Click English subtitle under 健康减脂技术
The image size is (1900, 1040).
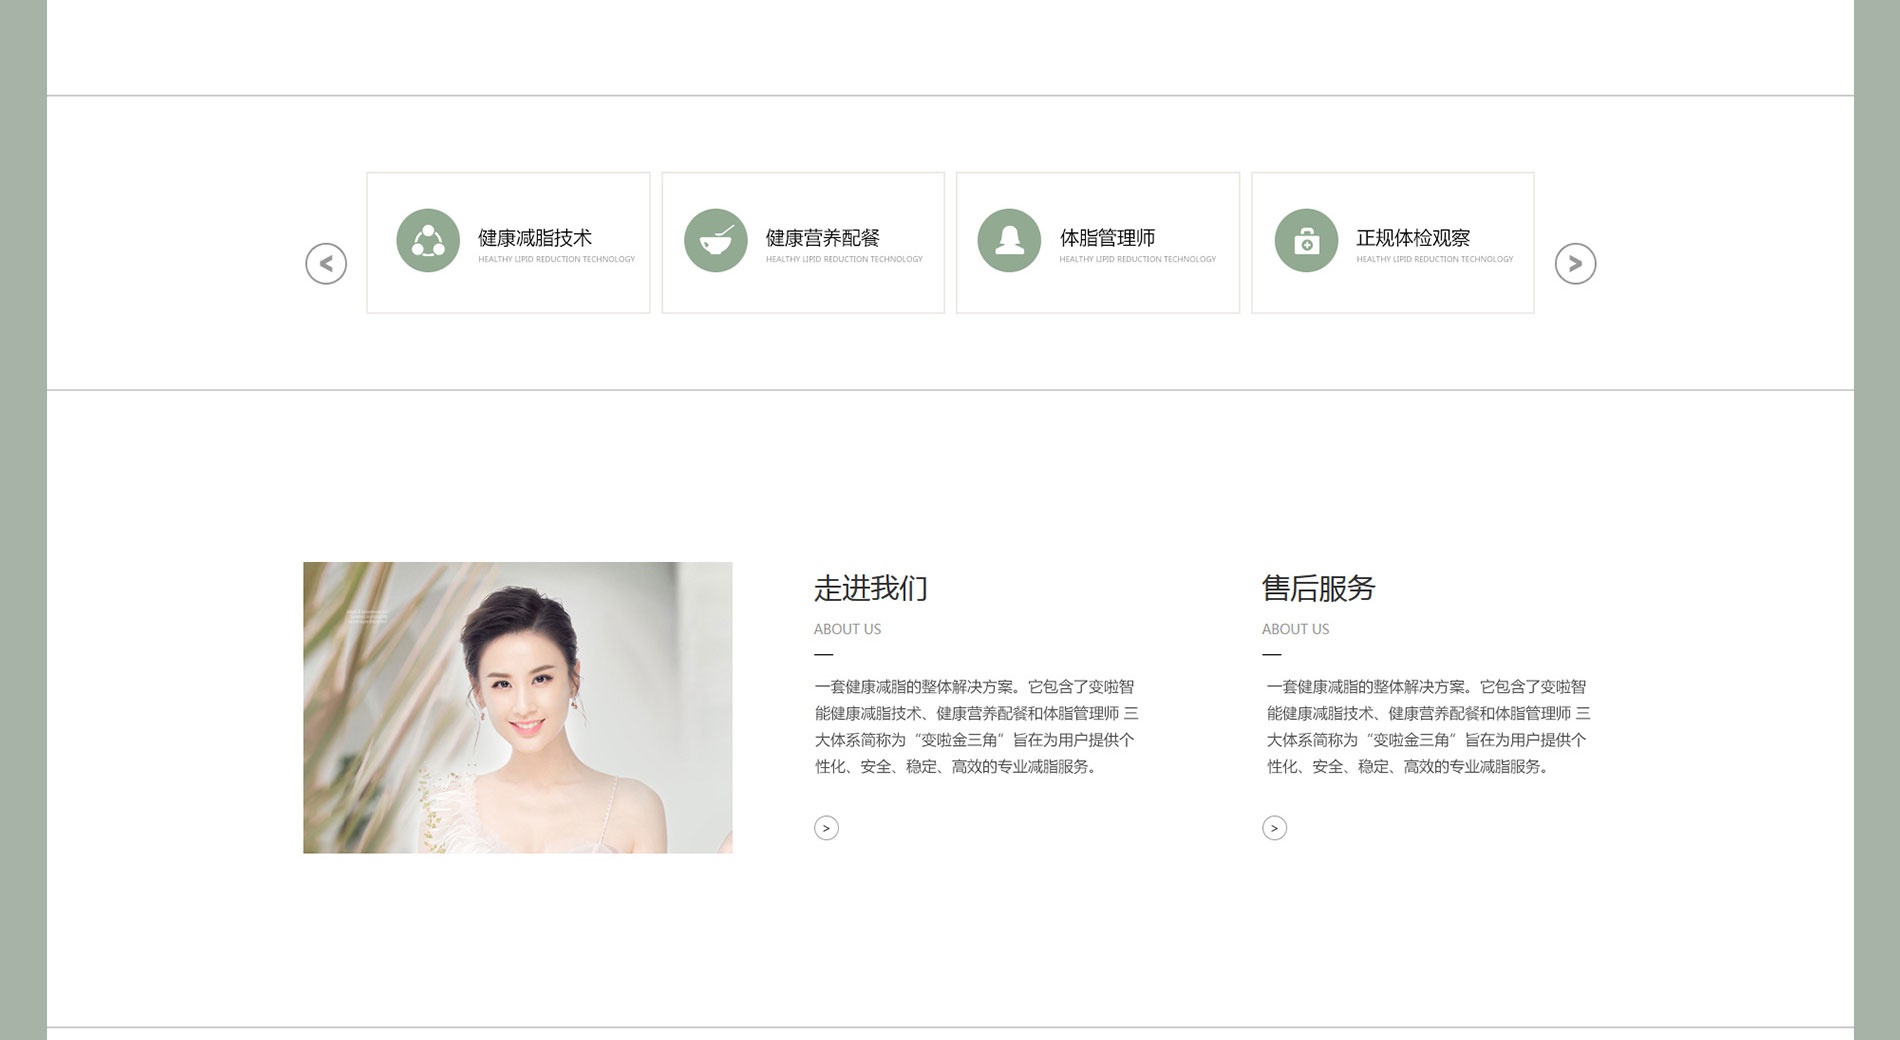[556, 259]
